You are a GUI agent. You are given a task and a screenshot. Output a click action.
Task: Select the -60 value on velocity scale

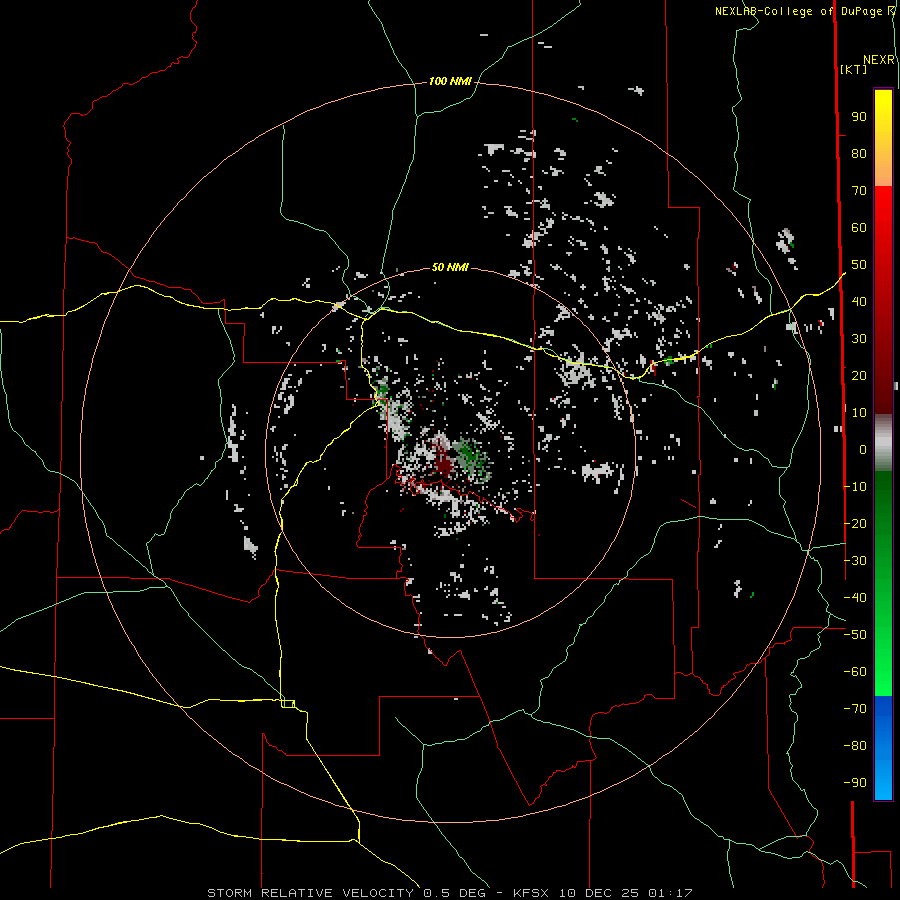point(855,672)
